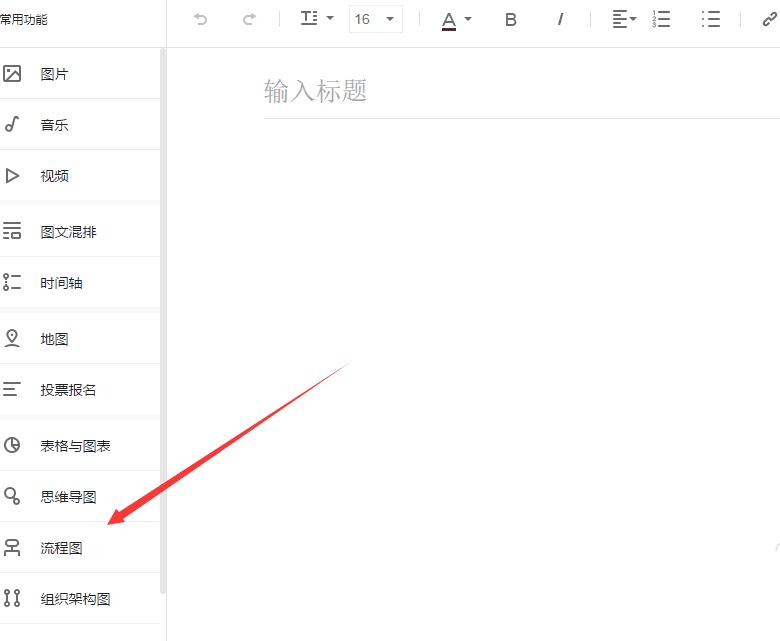Screen dimensions: 780x641
Task: Click the redo arrow icon
Action: [249, 19]
